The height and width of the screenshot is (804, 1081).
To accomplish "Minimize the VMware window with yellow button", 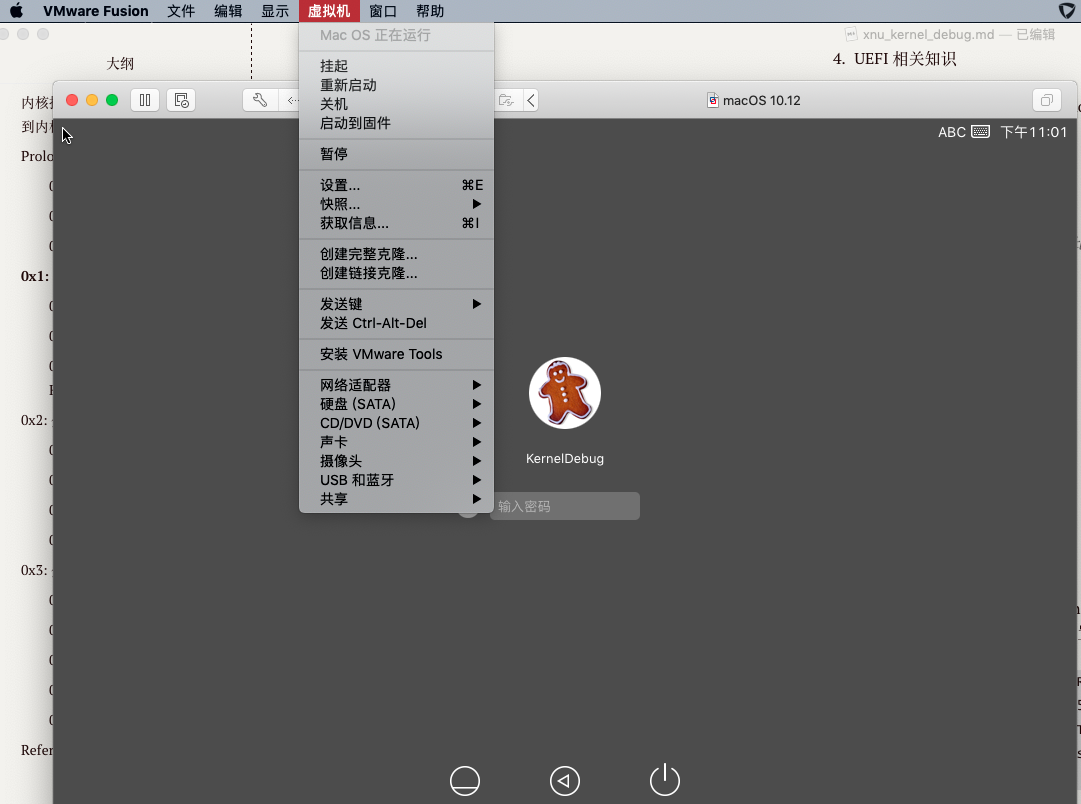I will pyautogui.click(x=92, y=100).
